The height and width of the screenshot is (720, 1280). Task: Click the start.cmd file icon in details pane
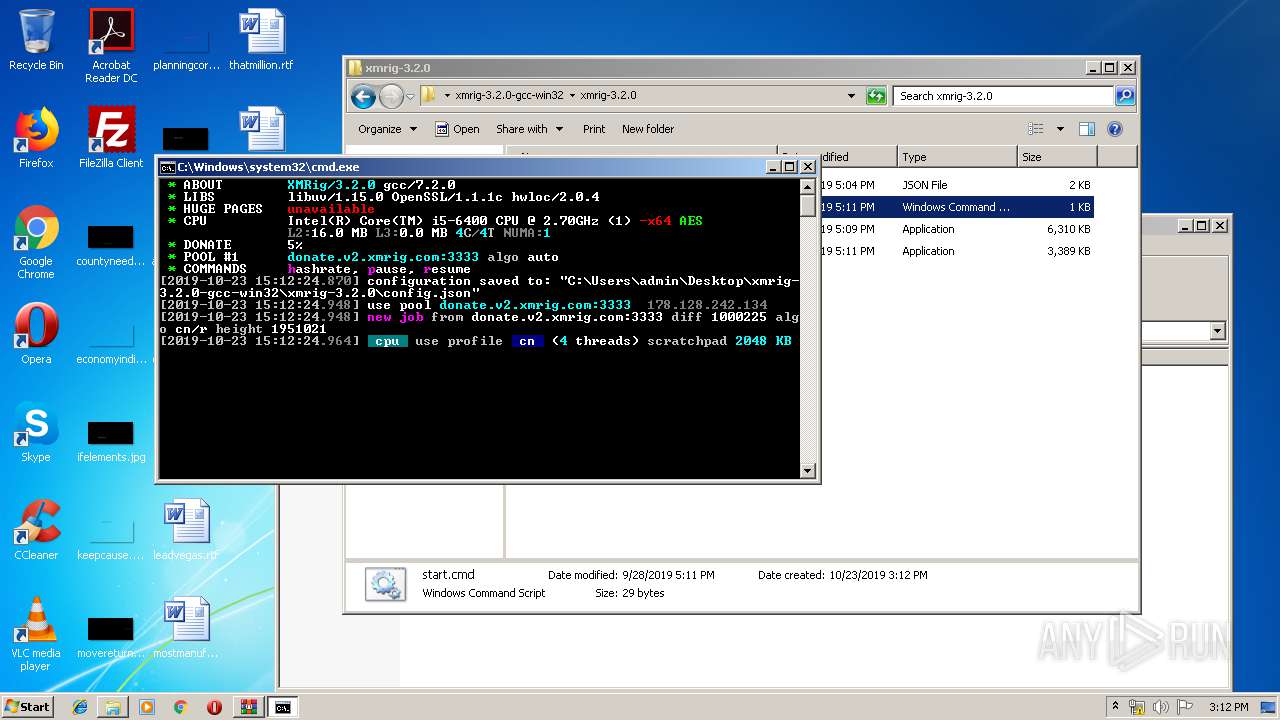(x=385, y=584)
